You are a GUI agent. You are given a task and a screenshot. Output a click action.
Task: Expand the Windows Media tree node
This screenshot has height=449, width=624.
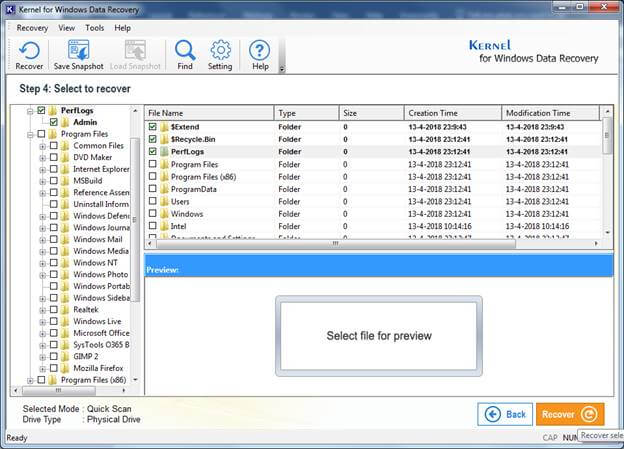(43, 252)
